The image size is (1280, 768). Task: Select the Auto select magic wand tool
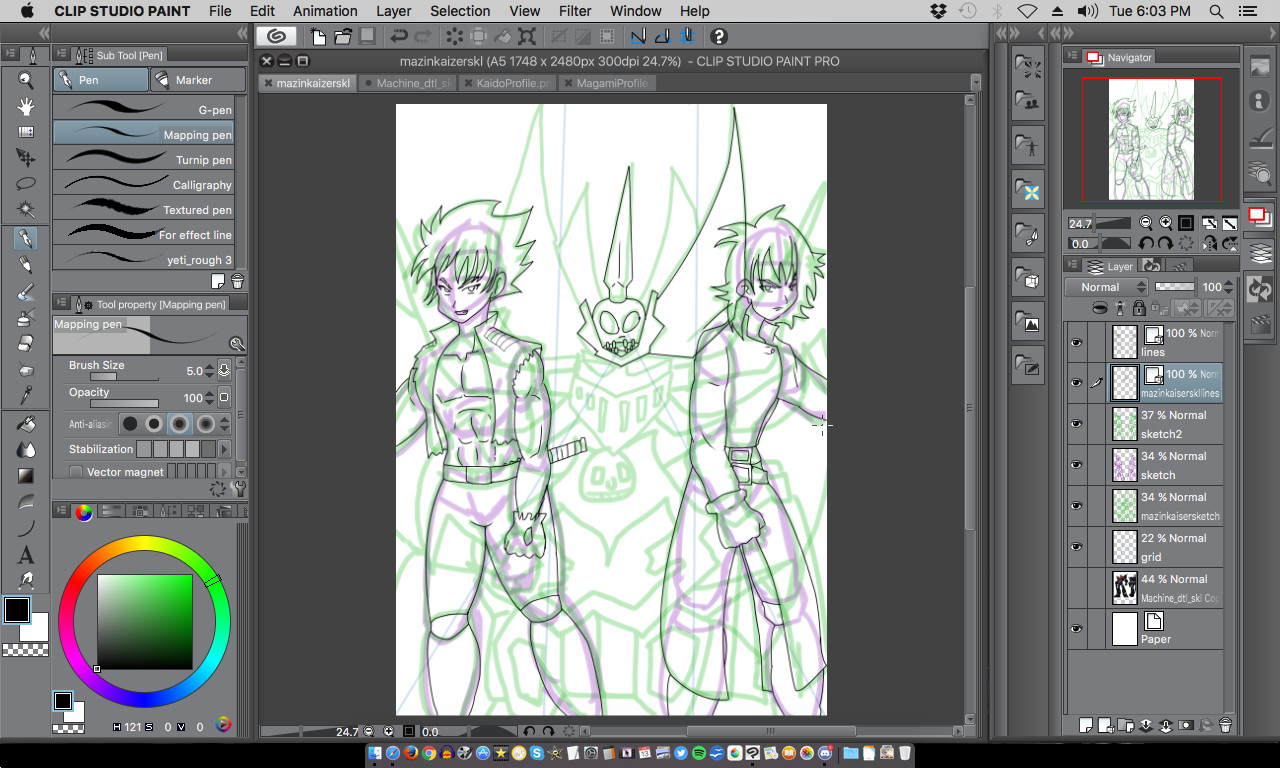tap(26, 209)
